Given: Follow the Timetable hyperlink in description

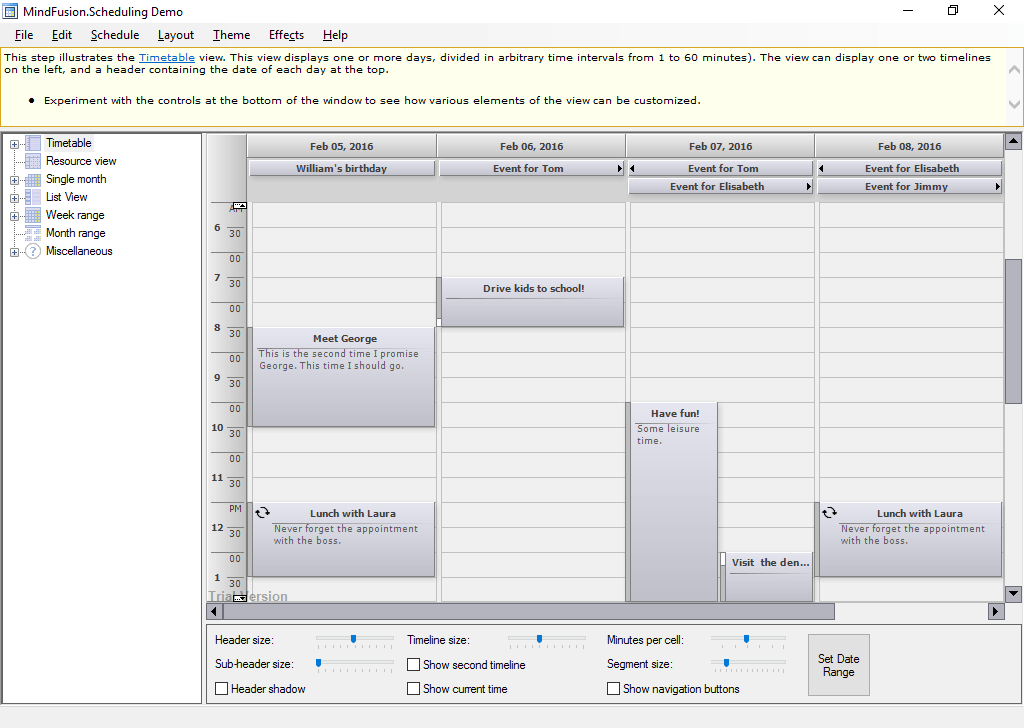Looking at the screenshot, I should tap(166, 58).
